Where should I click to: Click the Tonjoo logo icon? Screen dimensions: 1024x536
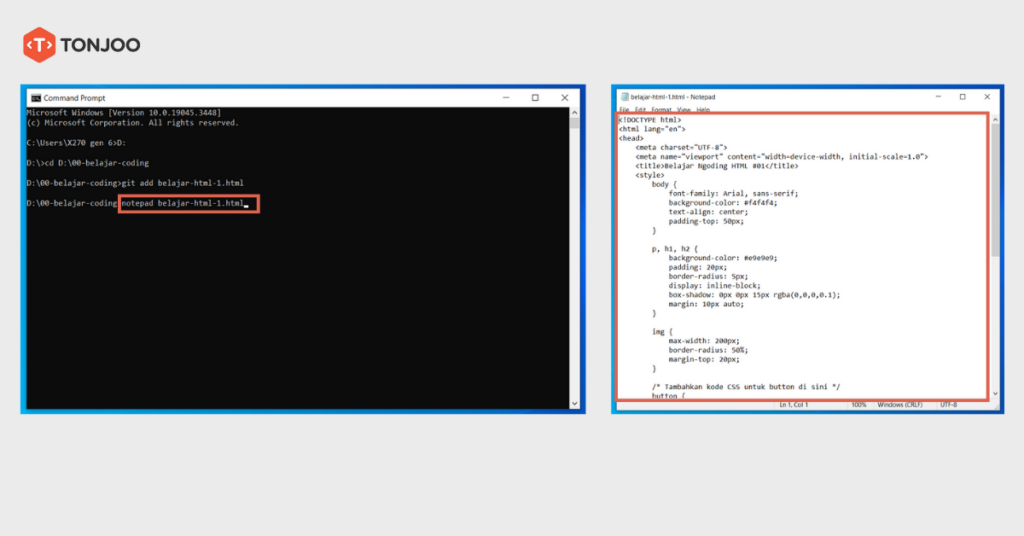(x=39, y=44)
